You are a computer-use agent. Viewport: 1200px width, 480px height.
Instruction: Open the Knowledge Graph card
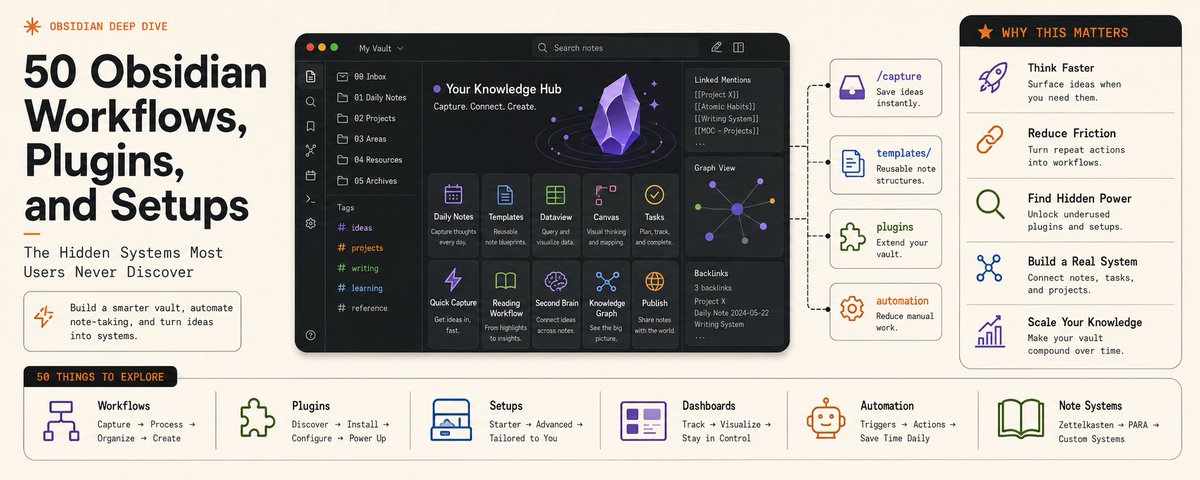pyautogui.click(x=606, y=304)
